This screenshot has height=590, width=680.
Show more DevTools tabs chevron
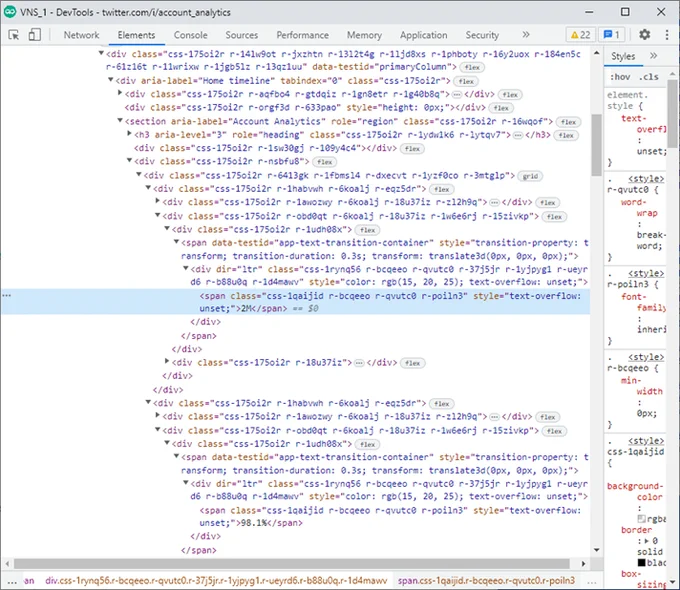(526, 35)
